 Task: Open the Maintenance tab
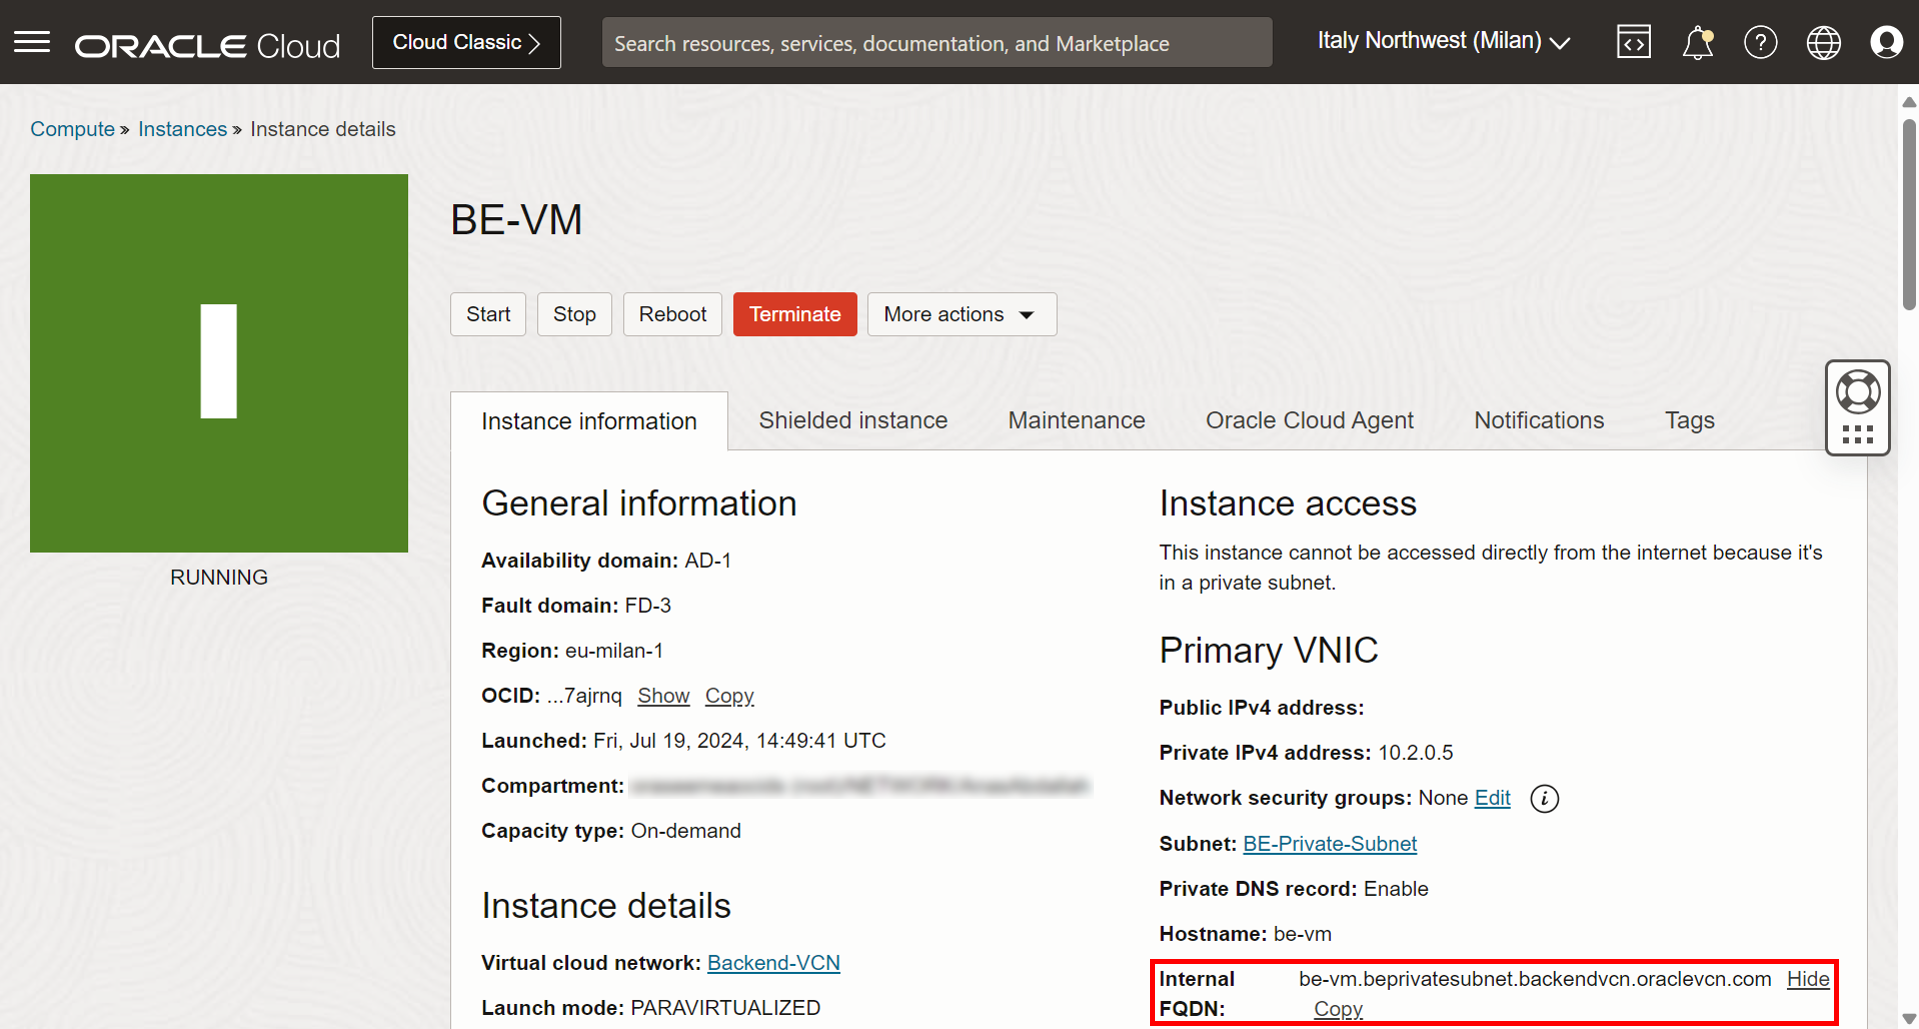pos(1076,420)
